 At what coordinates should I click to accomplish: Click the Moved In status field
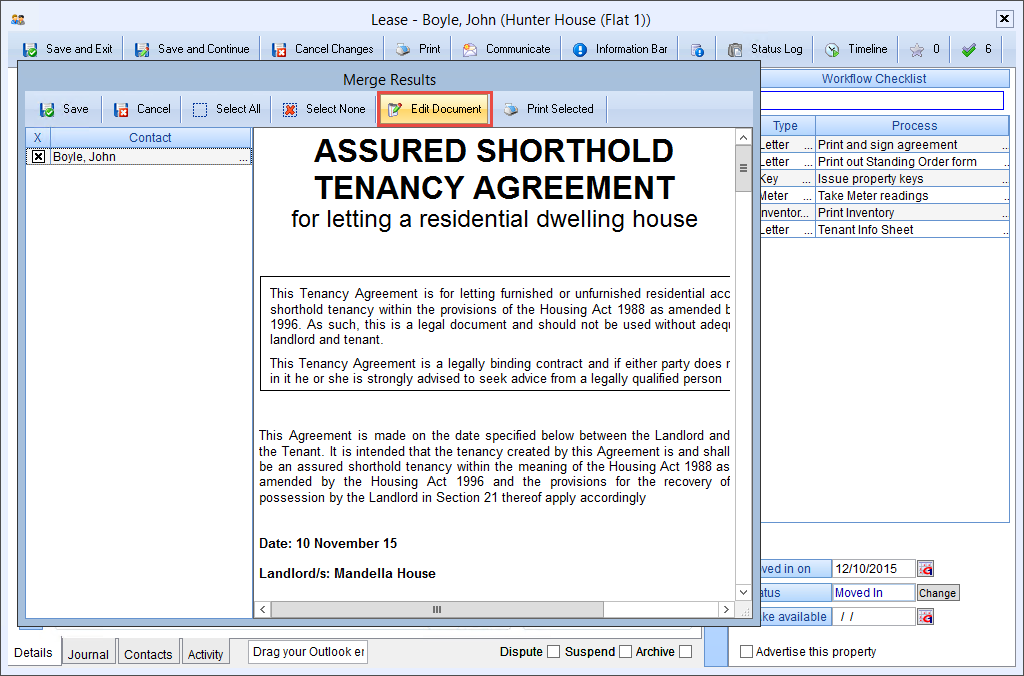[x=873, y=593]
